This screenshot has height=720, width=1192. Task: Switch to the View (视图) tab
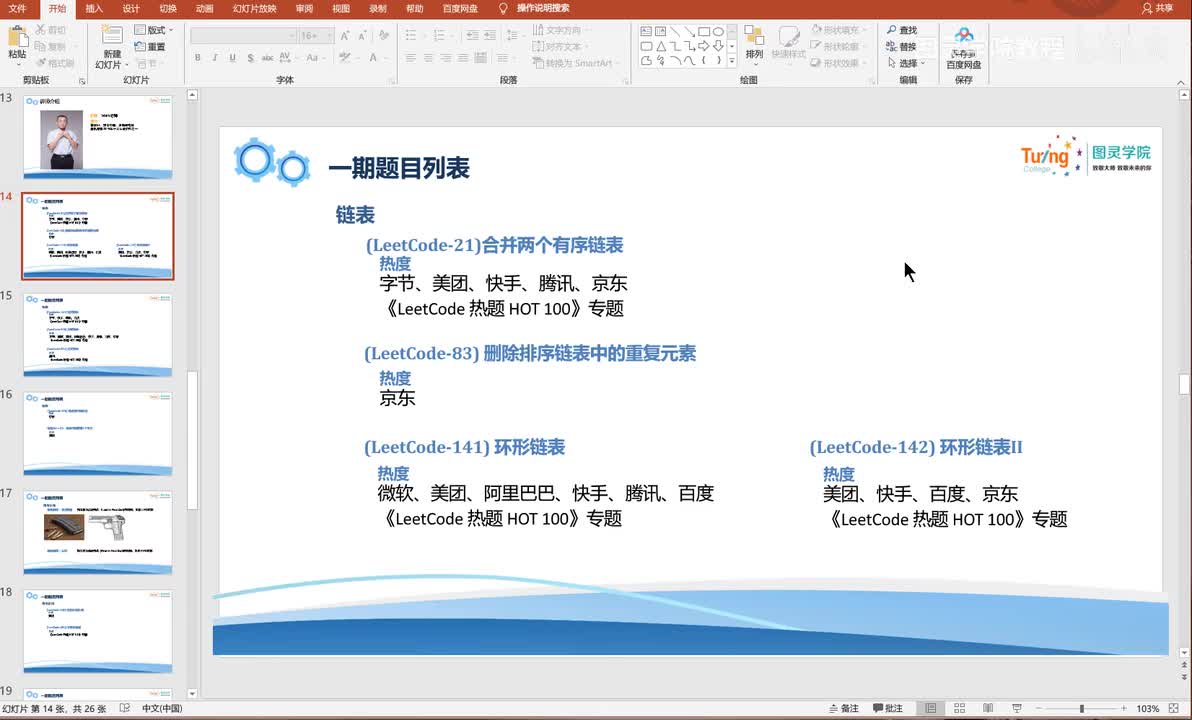[341, 8]
